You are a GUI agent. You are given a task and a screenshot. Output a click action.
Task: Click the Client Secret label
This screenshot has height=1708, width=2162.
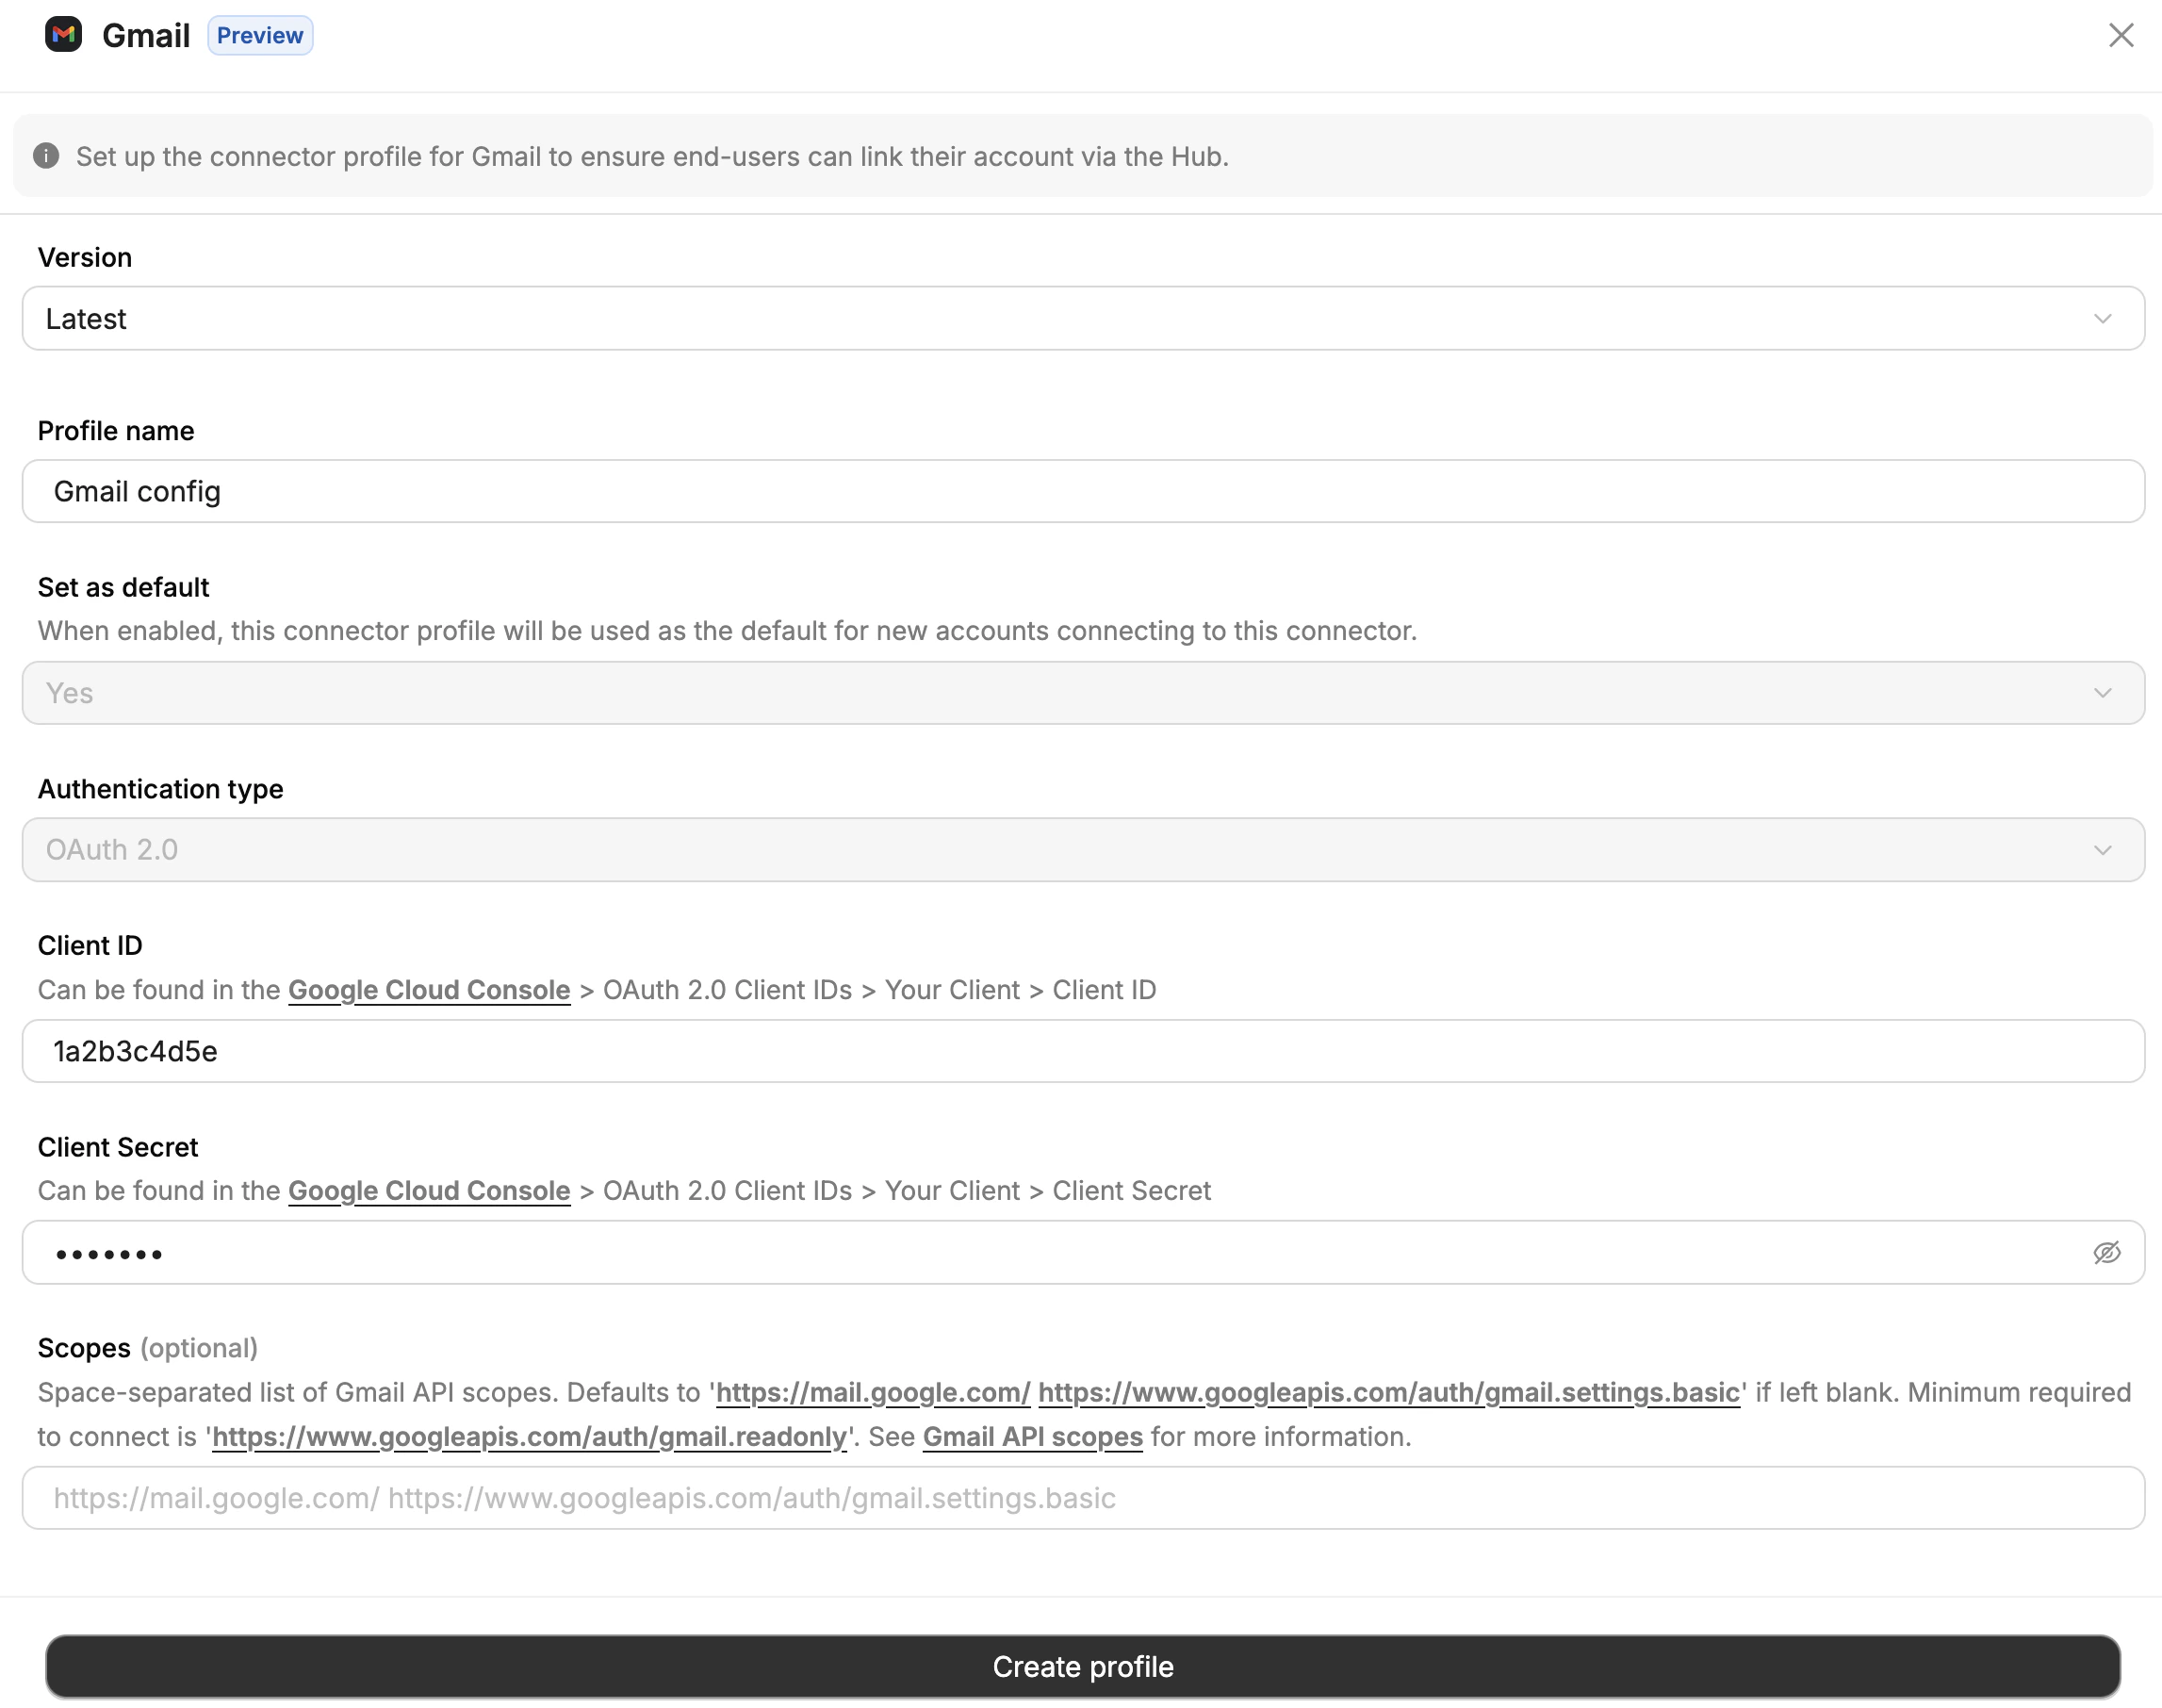(x=118, y=1147)
